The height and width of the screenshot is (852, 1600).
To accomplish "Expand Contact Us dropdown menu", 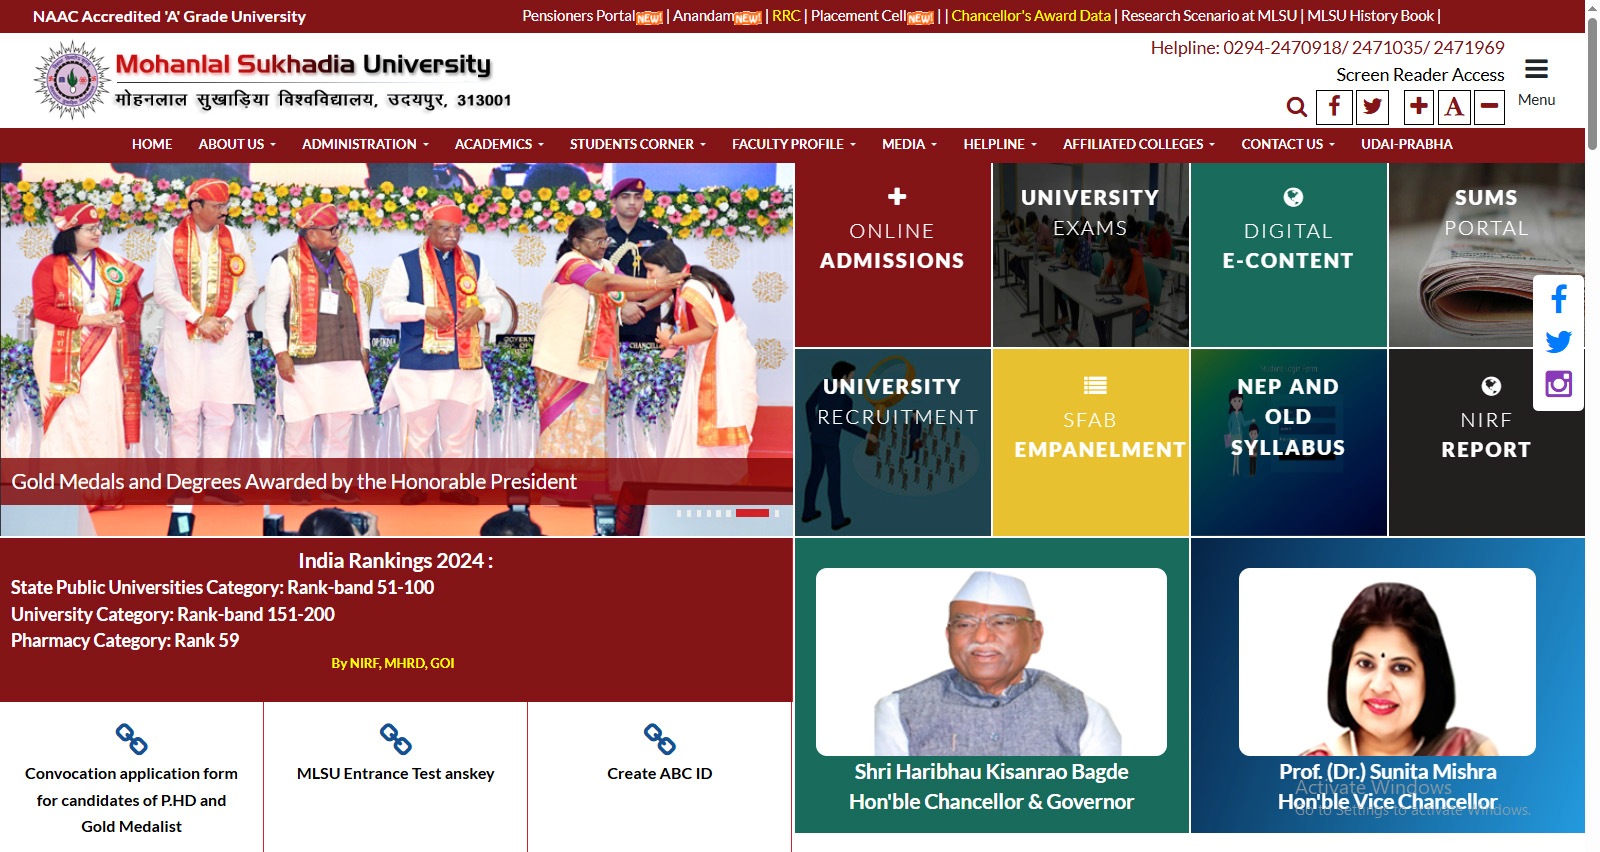I will [1288, 144].
